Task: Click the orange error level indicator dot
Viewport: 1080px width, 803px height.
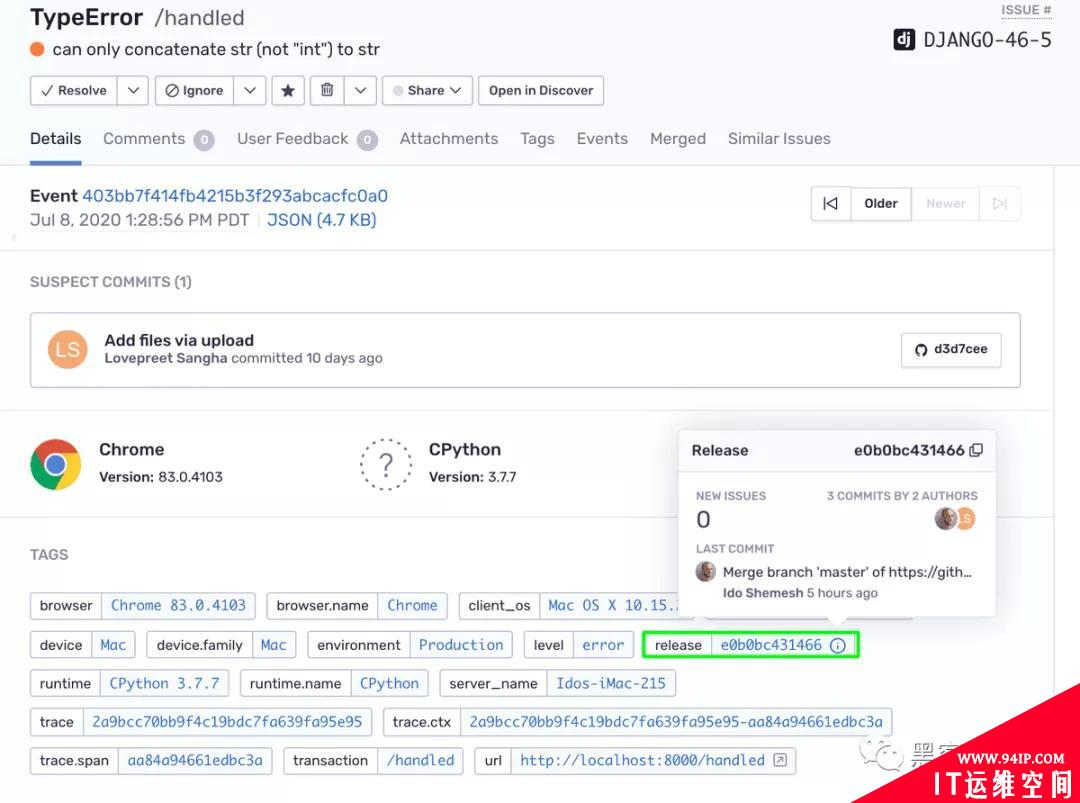Action: pyautogui.click(x=37, y=49)
